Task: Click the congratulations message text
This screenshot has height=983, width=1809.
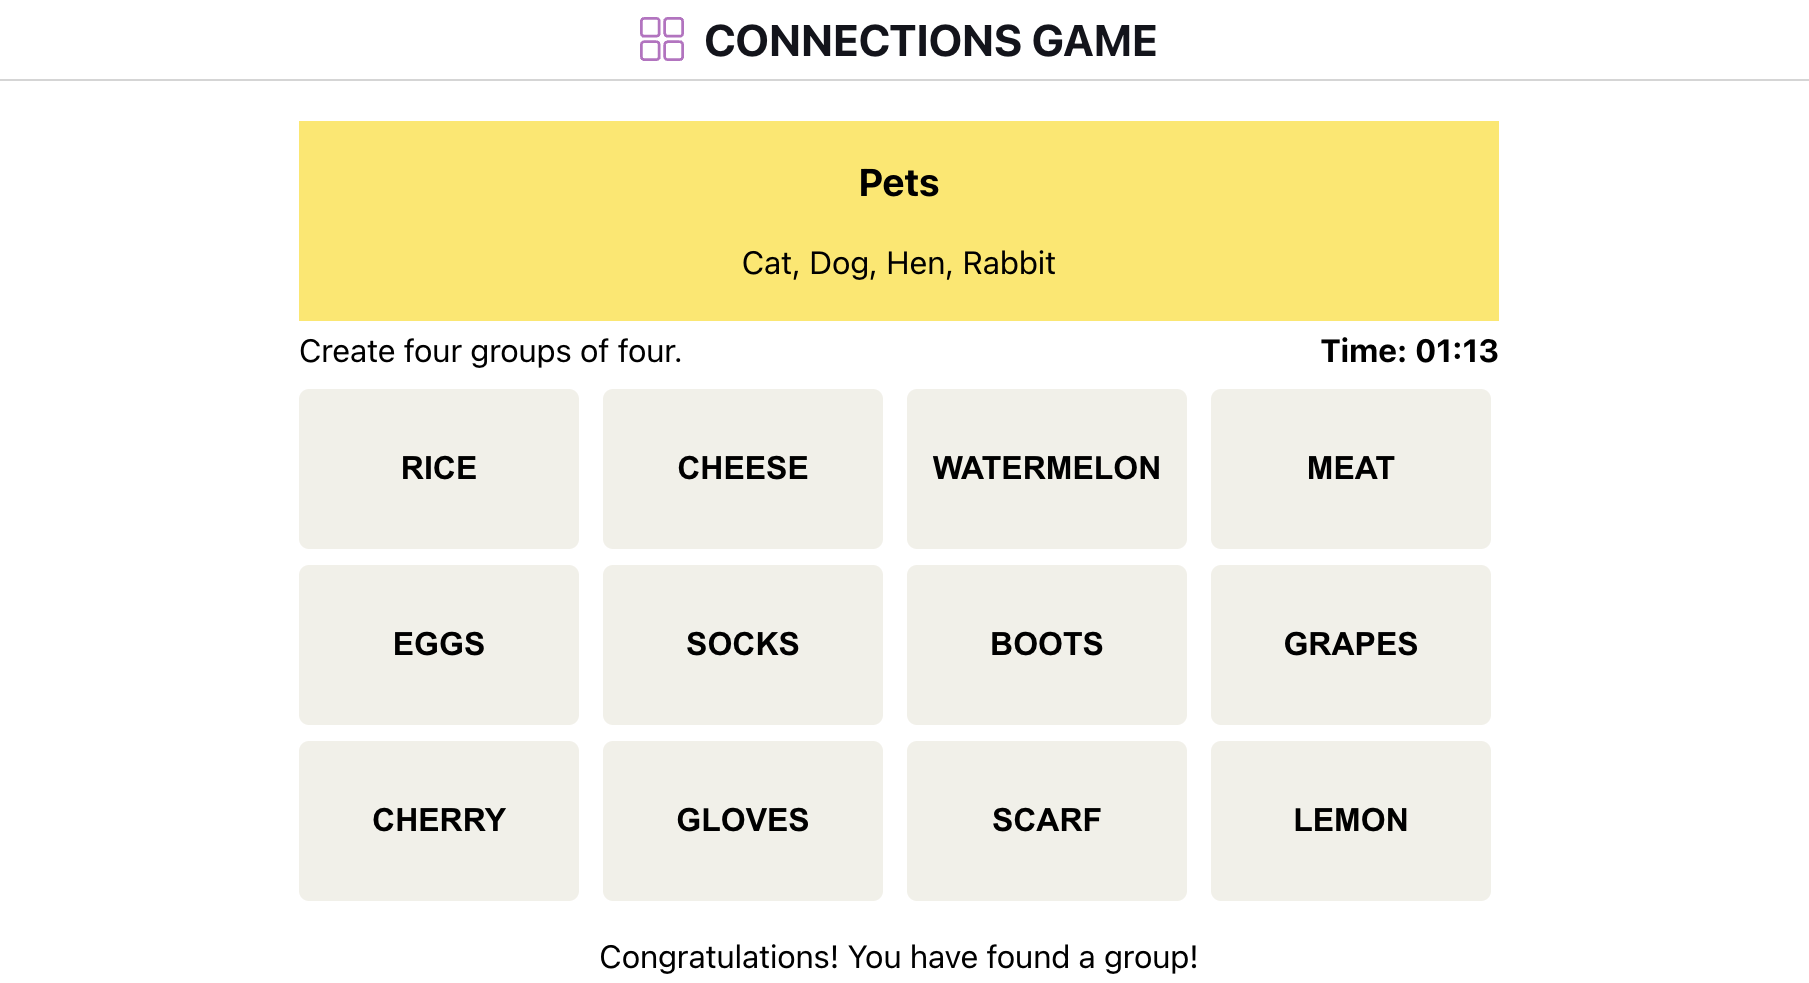Action: click(x=898, y=956)
